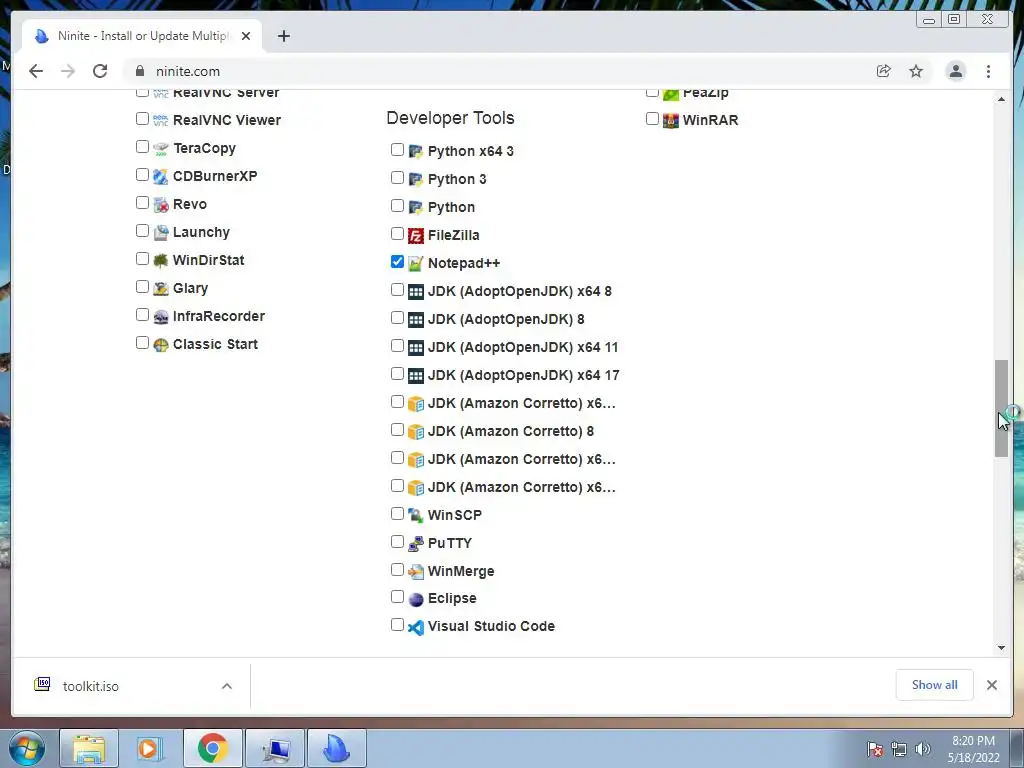
Task: Reload the ninite.com page
Action: [100, 71]
